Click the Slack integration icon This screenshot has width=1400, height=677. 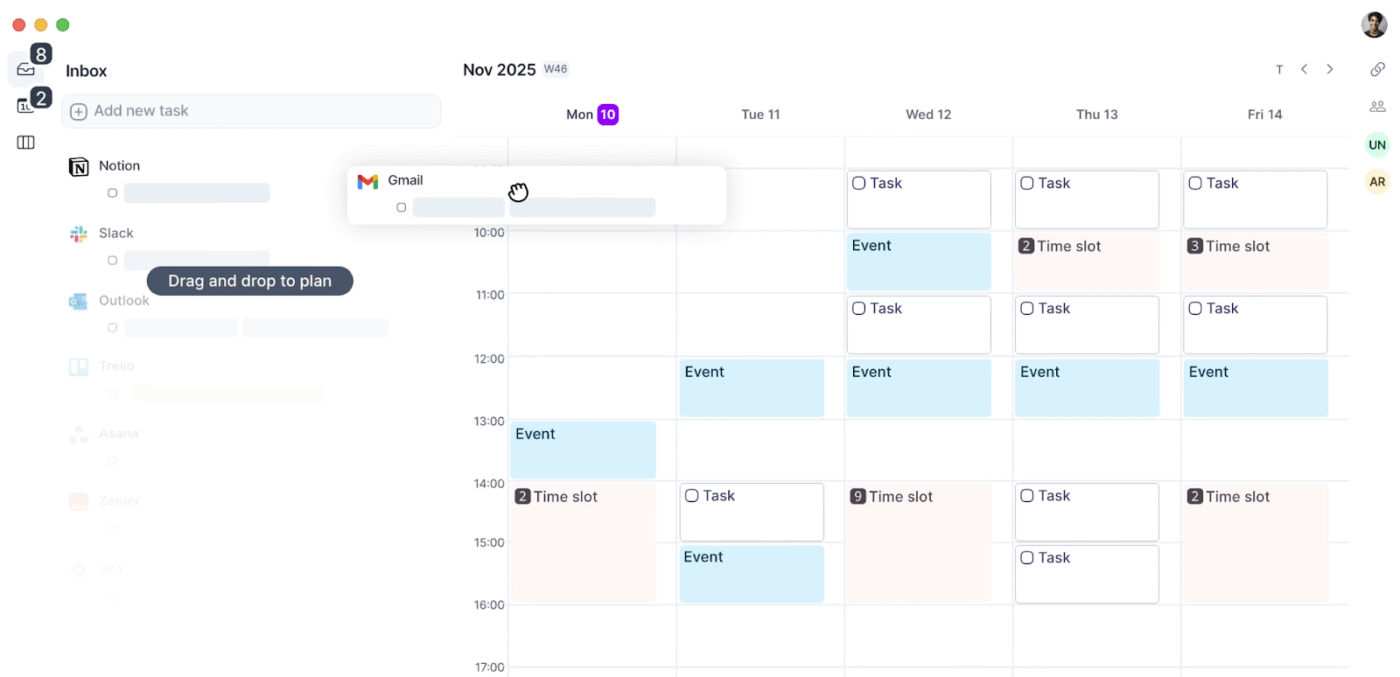78,234
